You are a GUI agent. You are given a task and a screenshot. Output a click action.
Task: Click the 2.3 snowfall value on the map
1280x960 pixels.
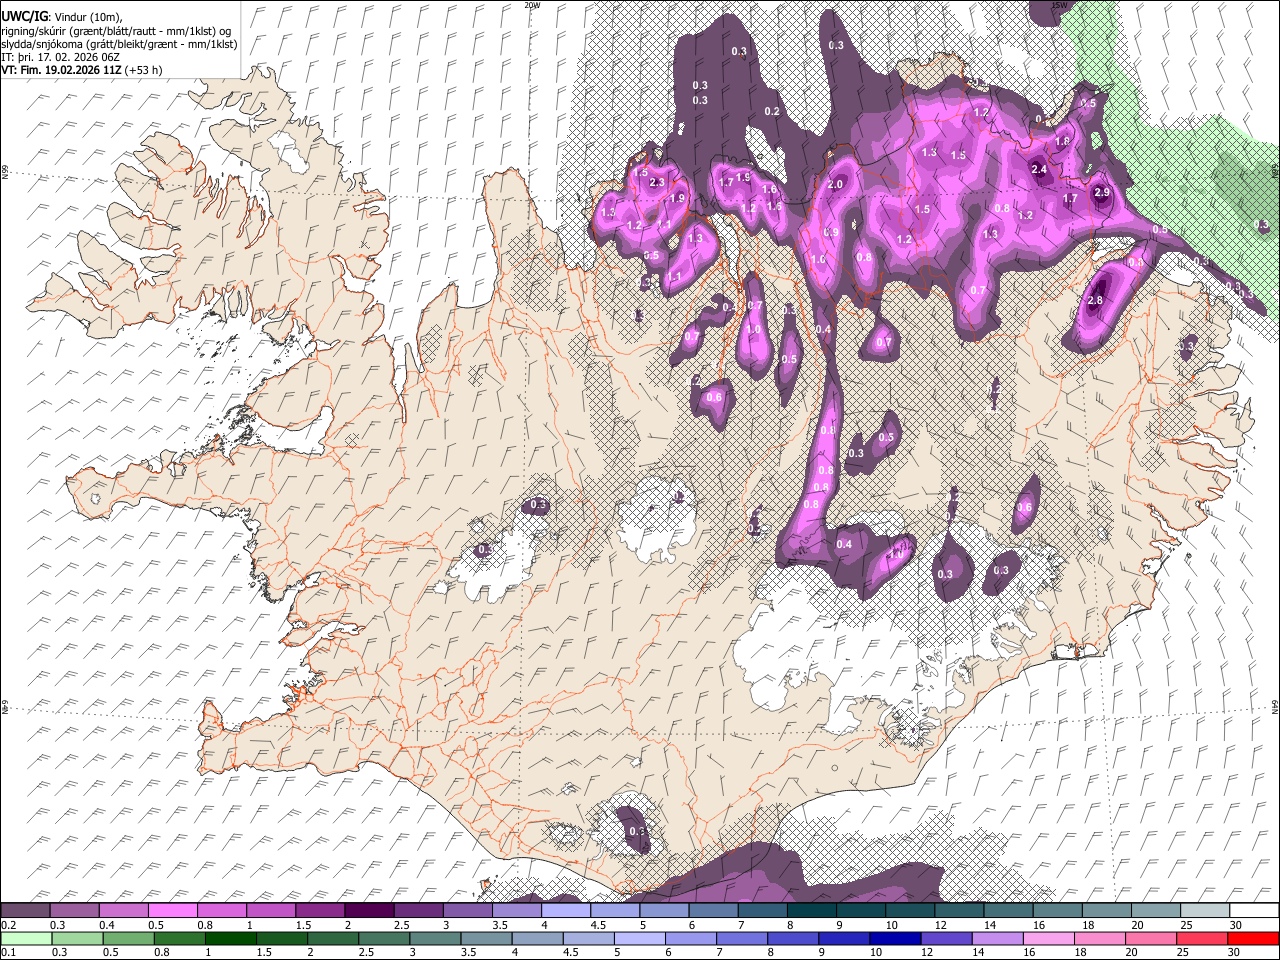pyautogui.click(x=657, y=183)
